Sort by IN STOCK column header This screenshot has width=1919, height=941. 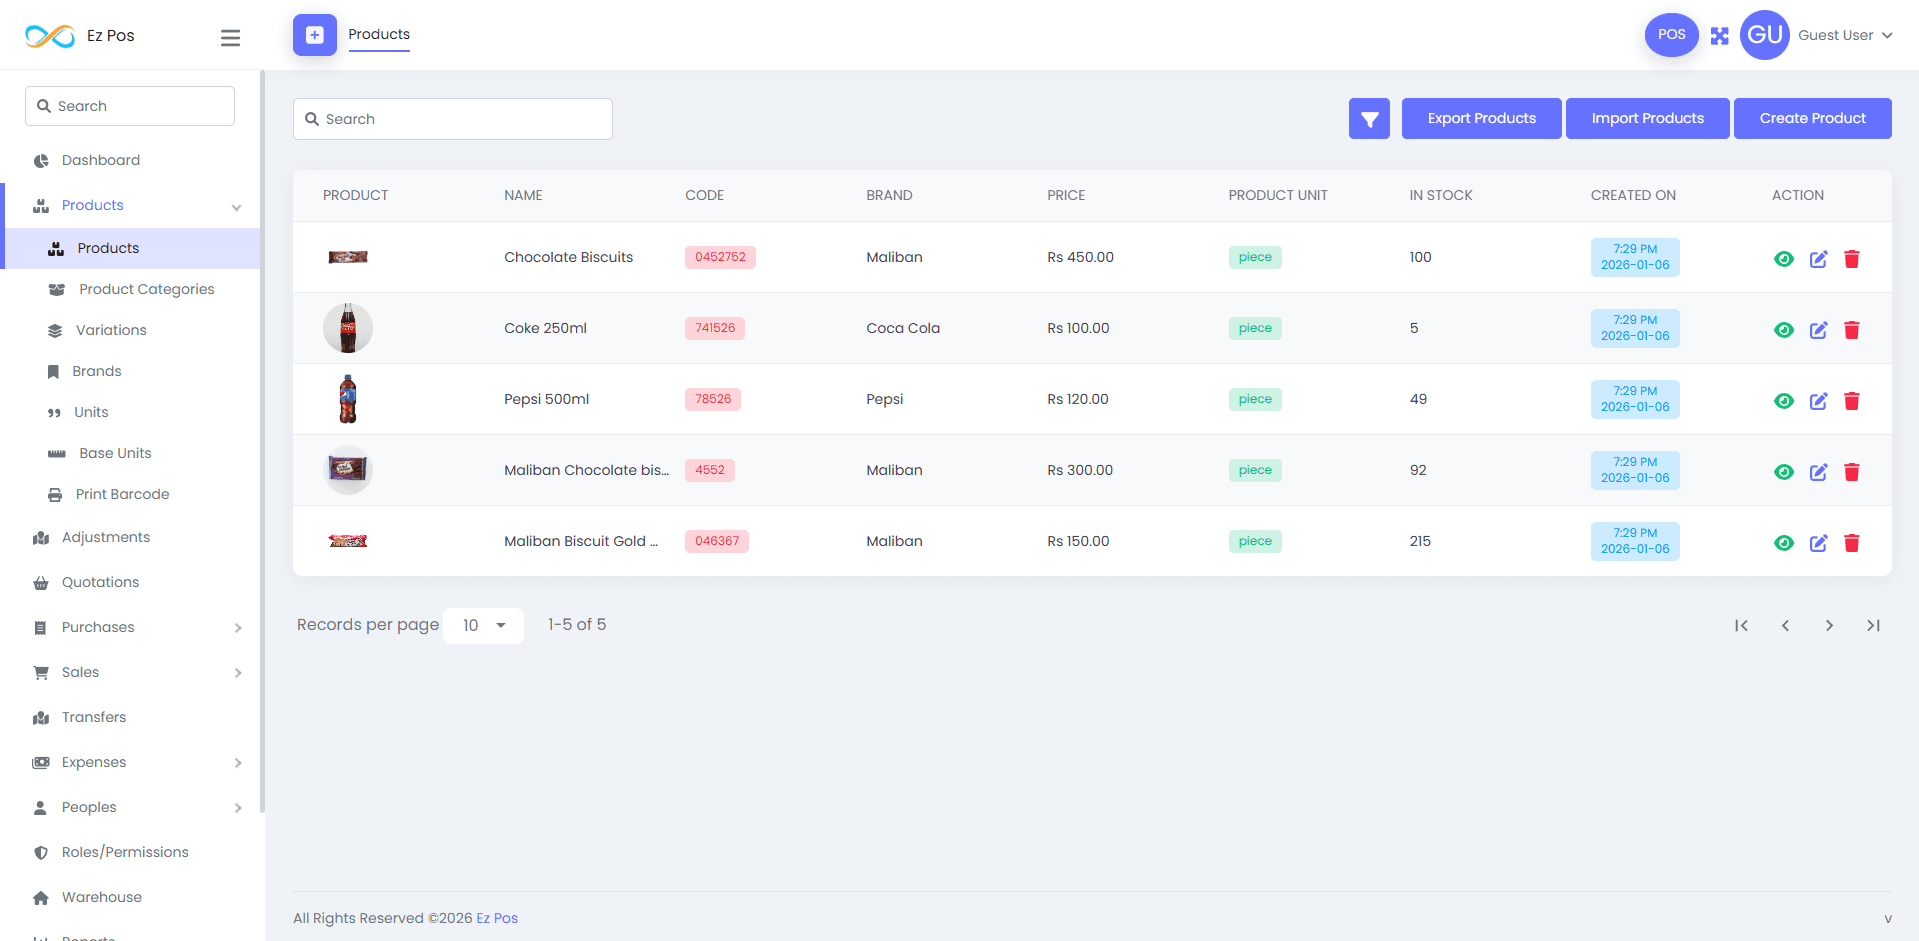pyautogui.click(x=1441, y=195)
